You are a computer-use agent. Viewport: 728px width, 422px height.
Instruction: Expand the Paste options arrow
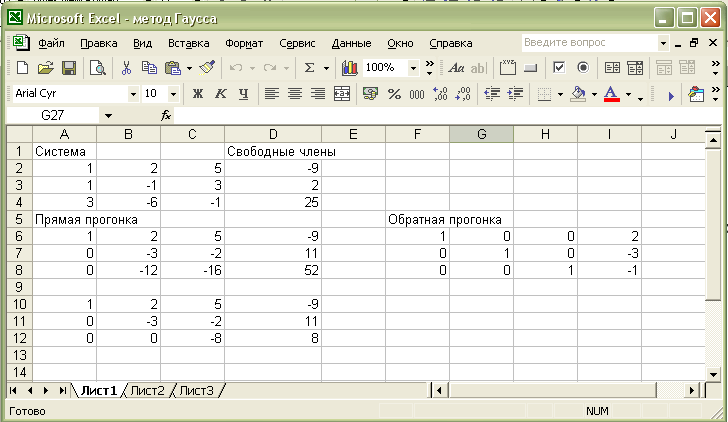189,68
